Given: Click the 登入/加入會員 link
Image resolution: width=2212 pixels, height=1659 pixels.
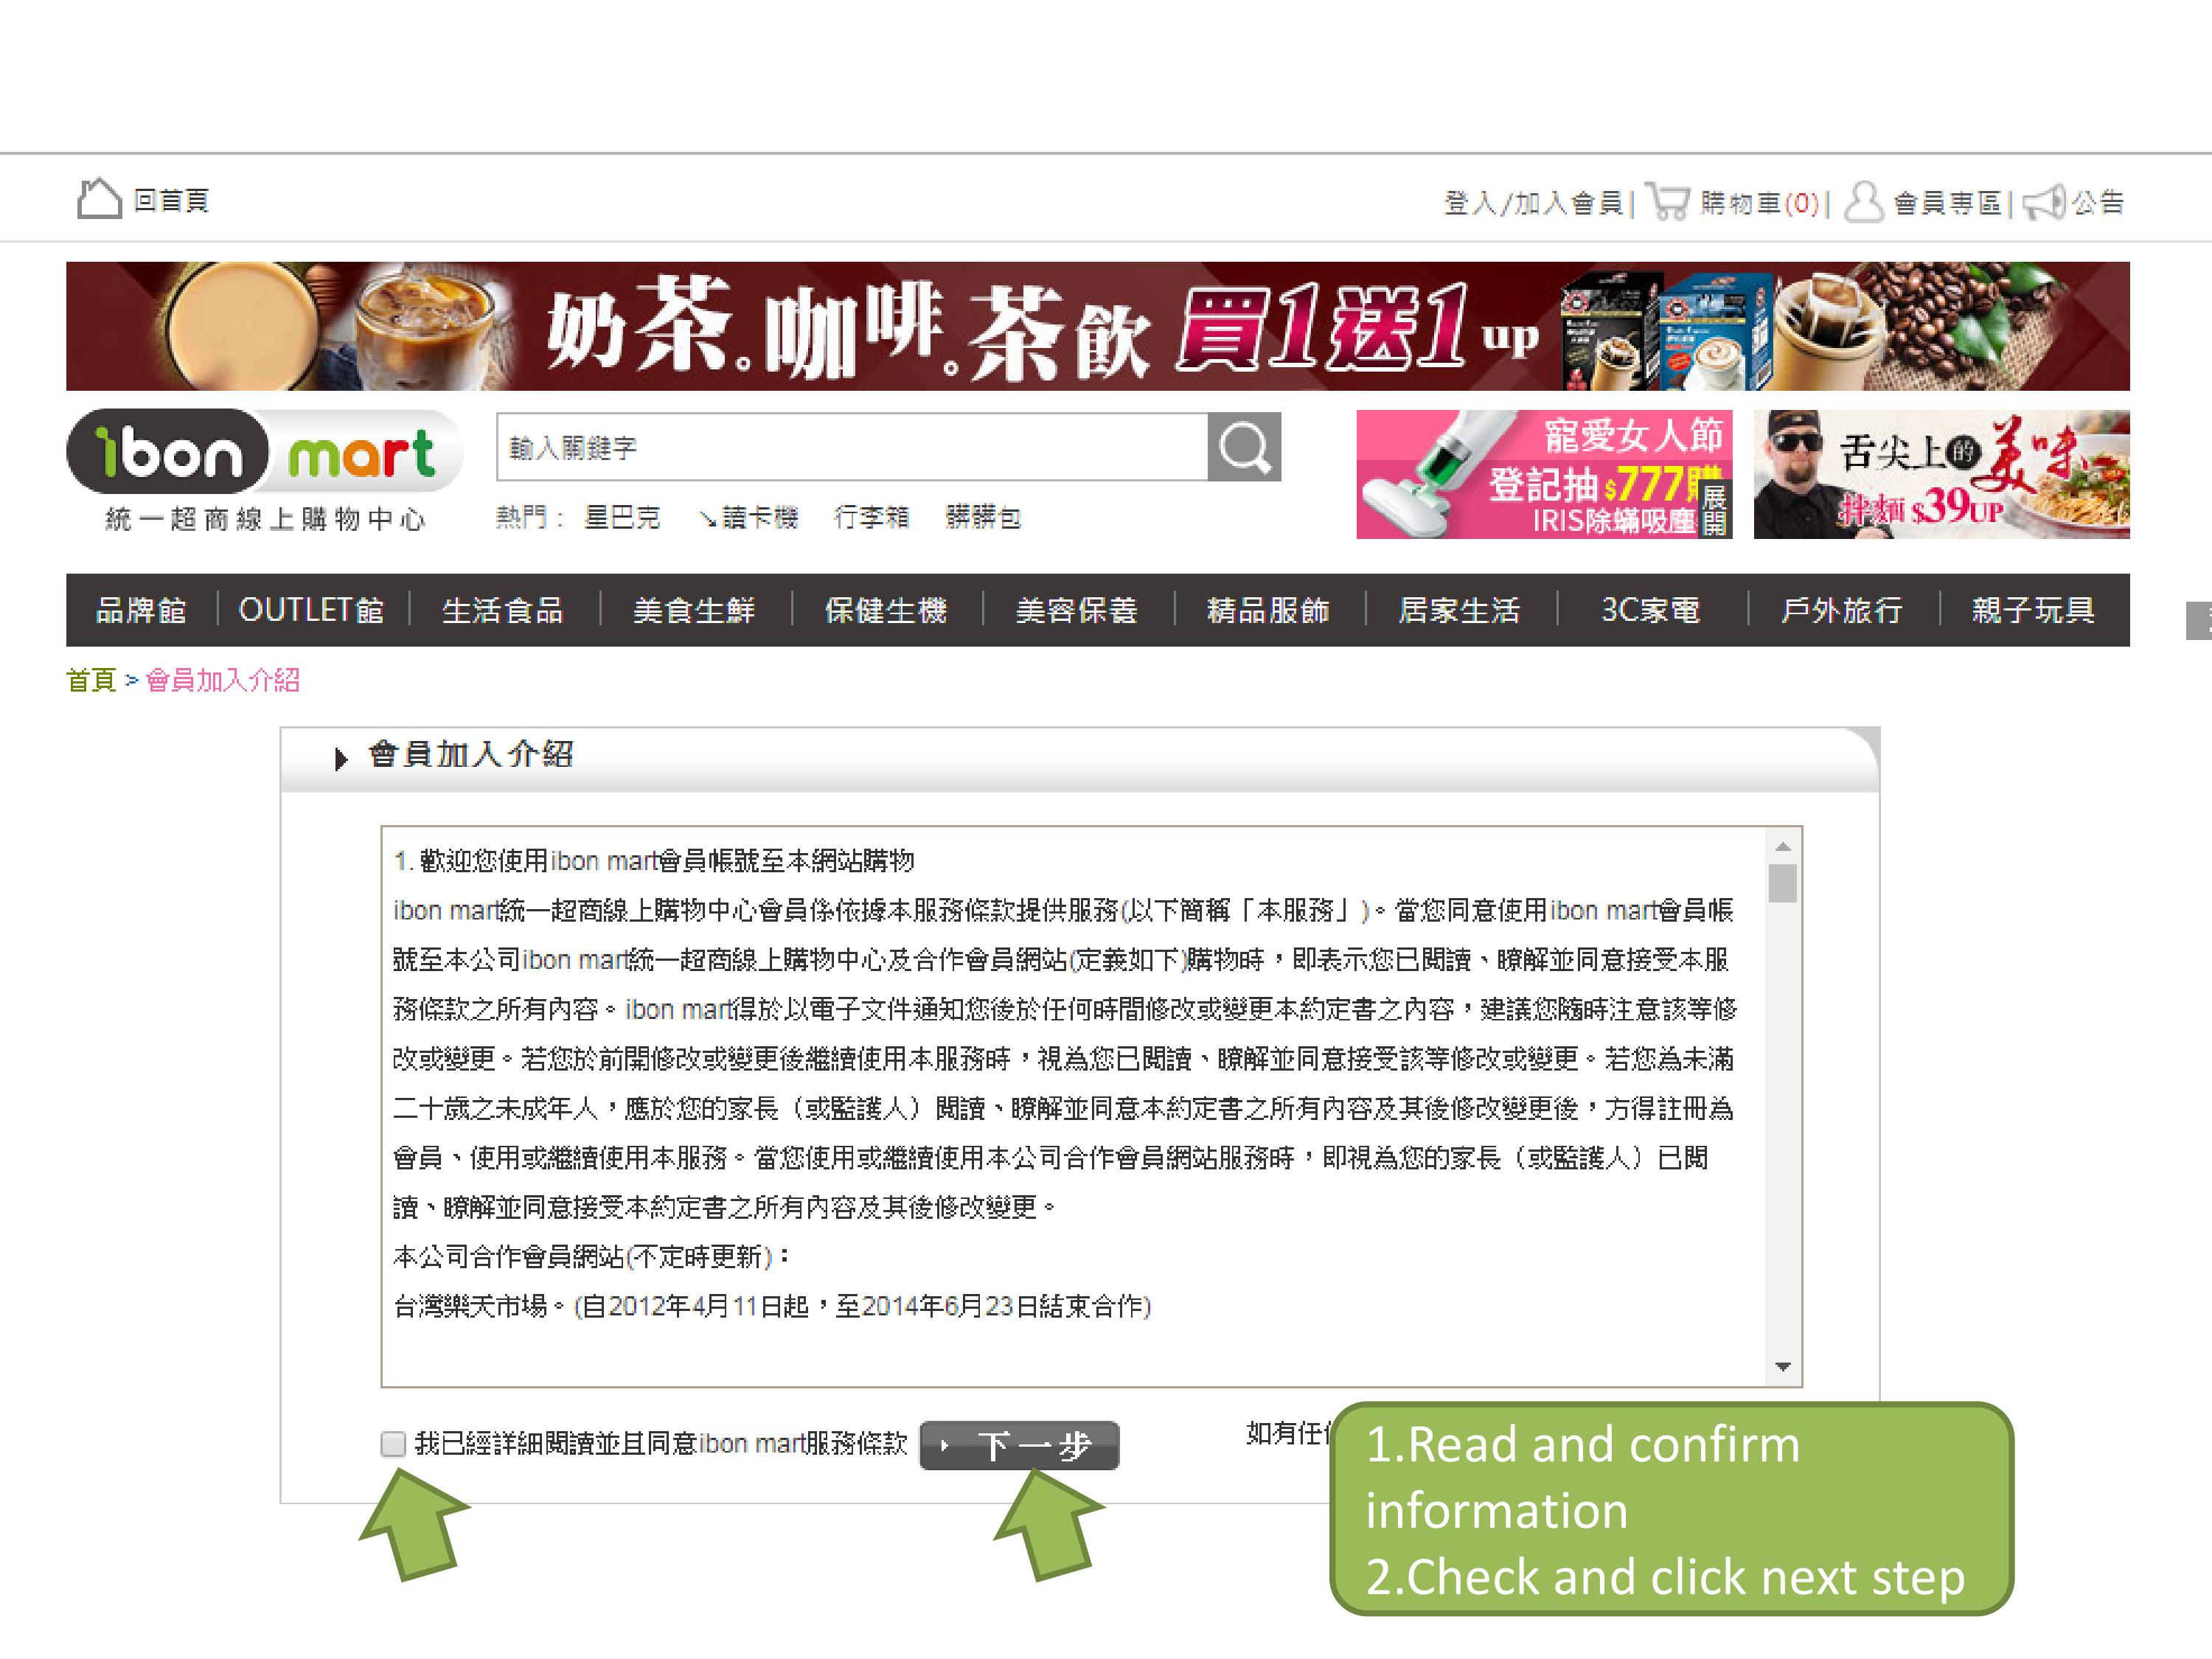Looking at the screenshot, I should pyautogui.click(x=1532, y=203).
